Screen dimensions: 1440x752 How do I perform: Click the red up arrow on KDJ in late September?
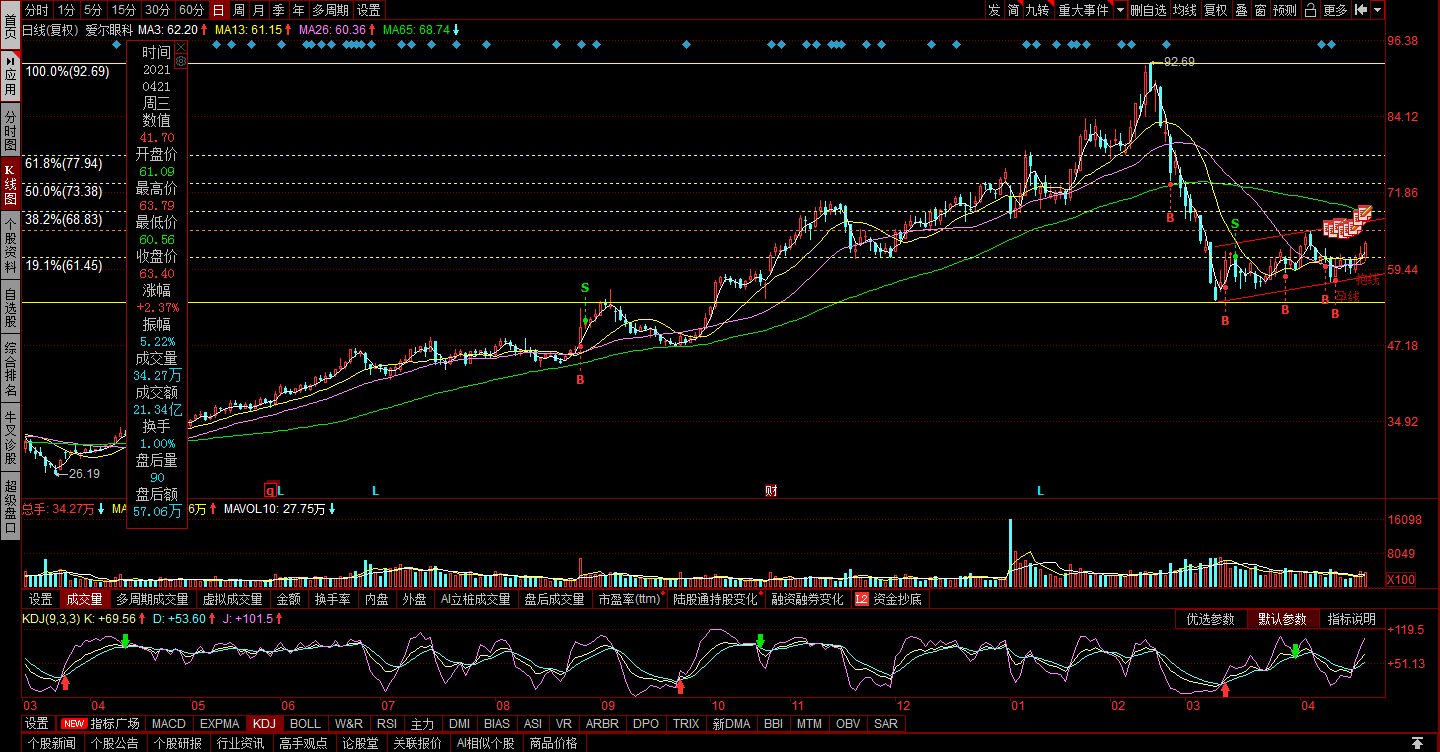pyautogui.click(x=680, y=686)
